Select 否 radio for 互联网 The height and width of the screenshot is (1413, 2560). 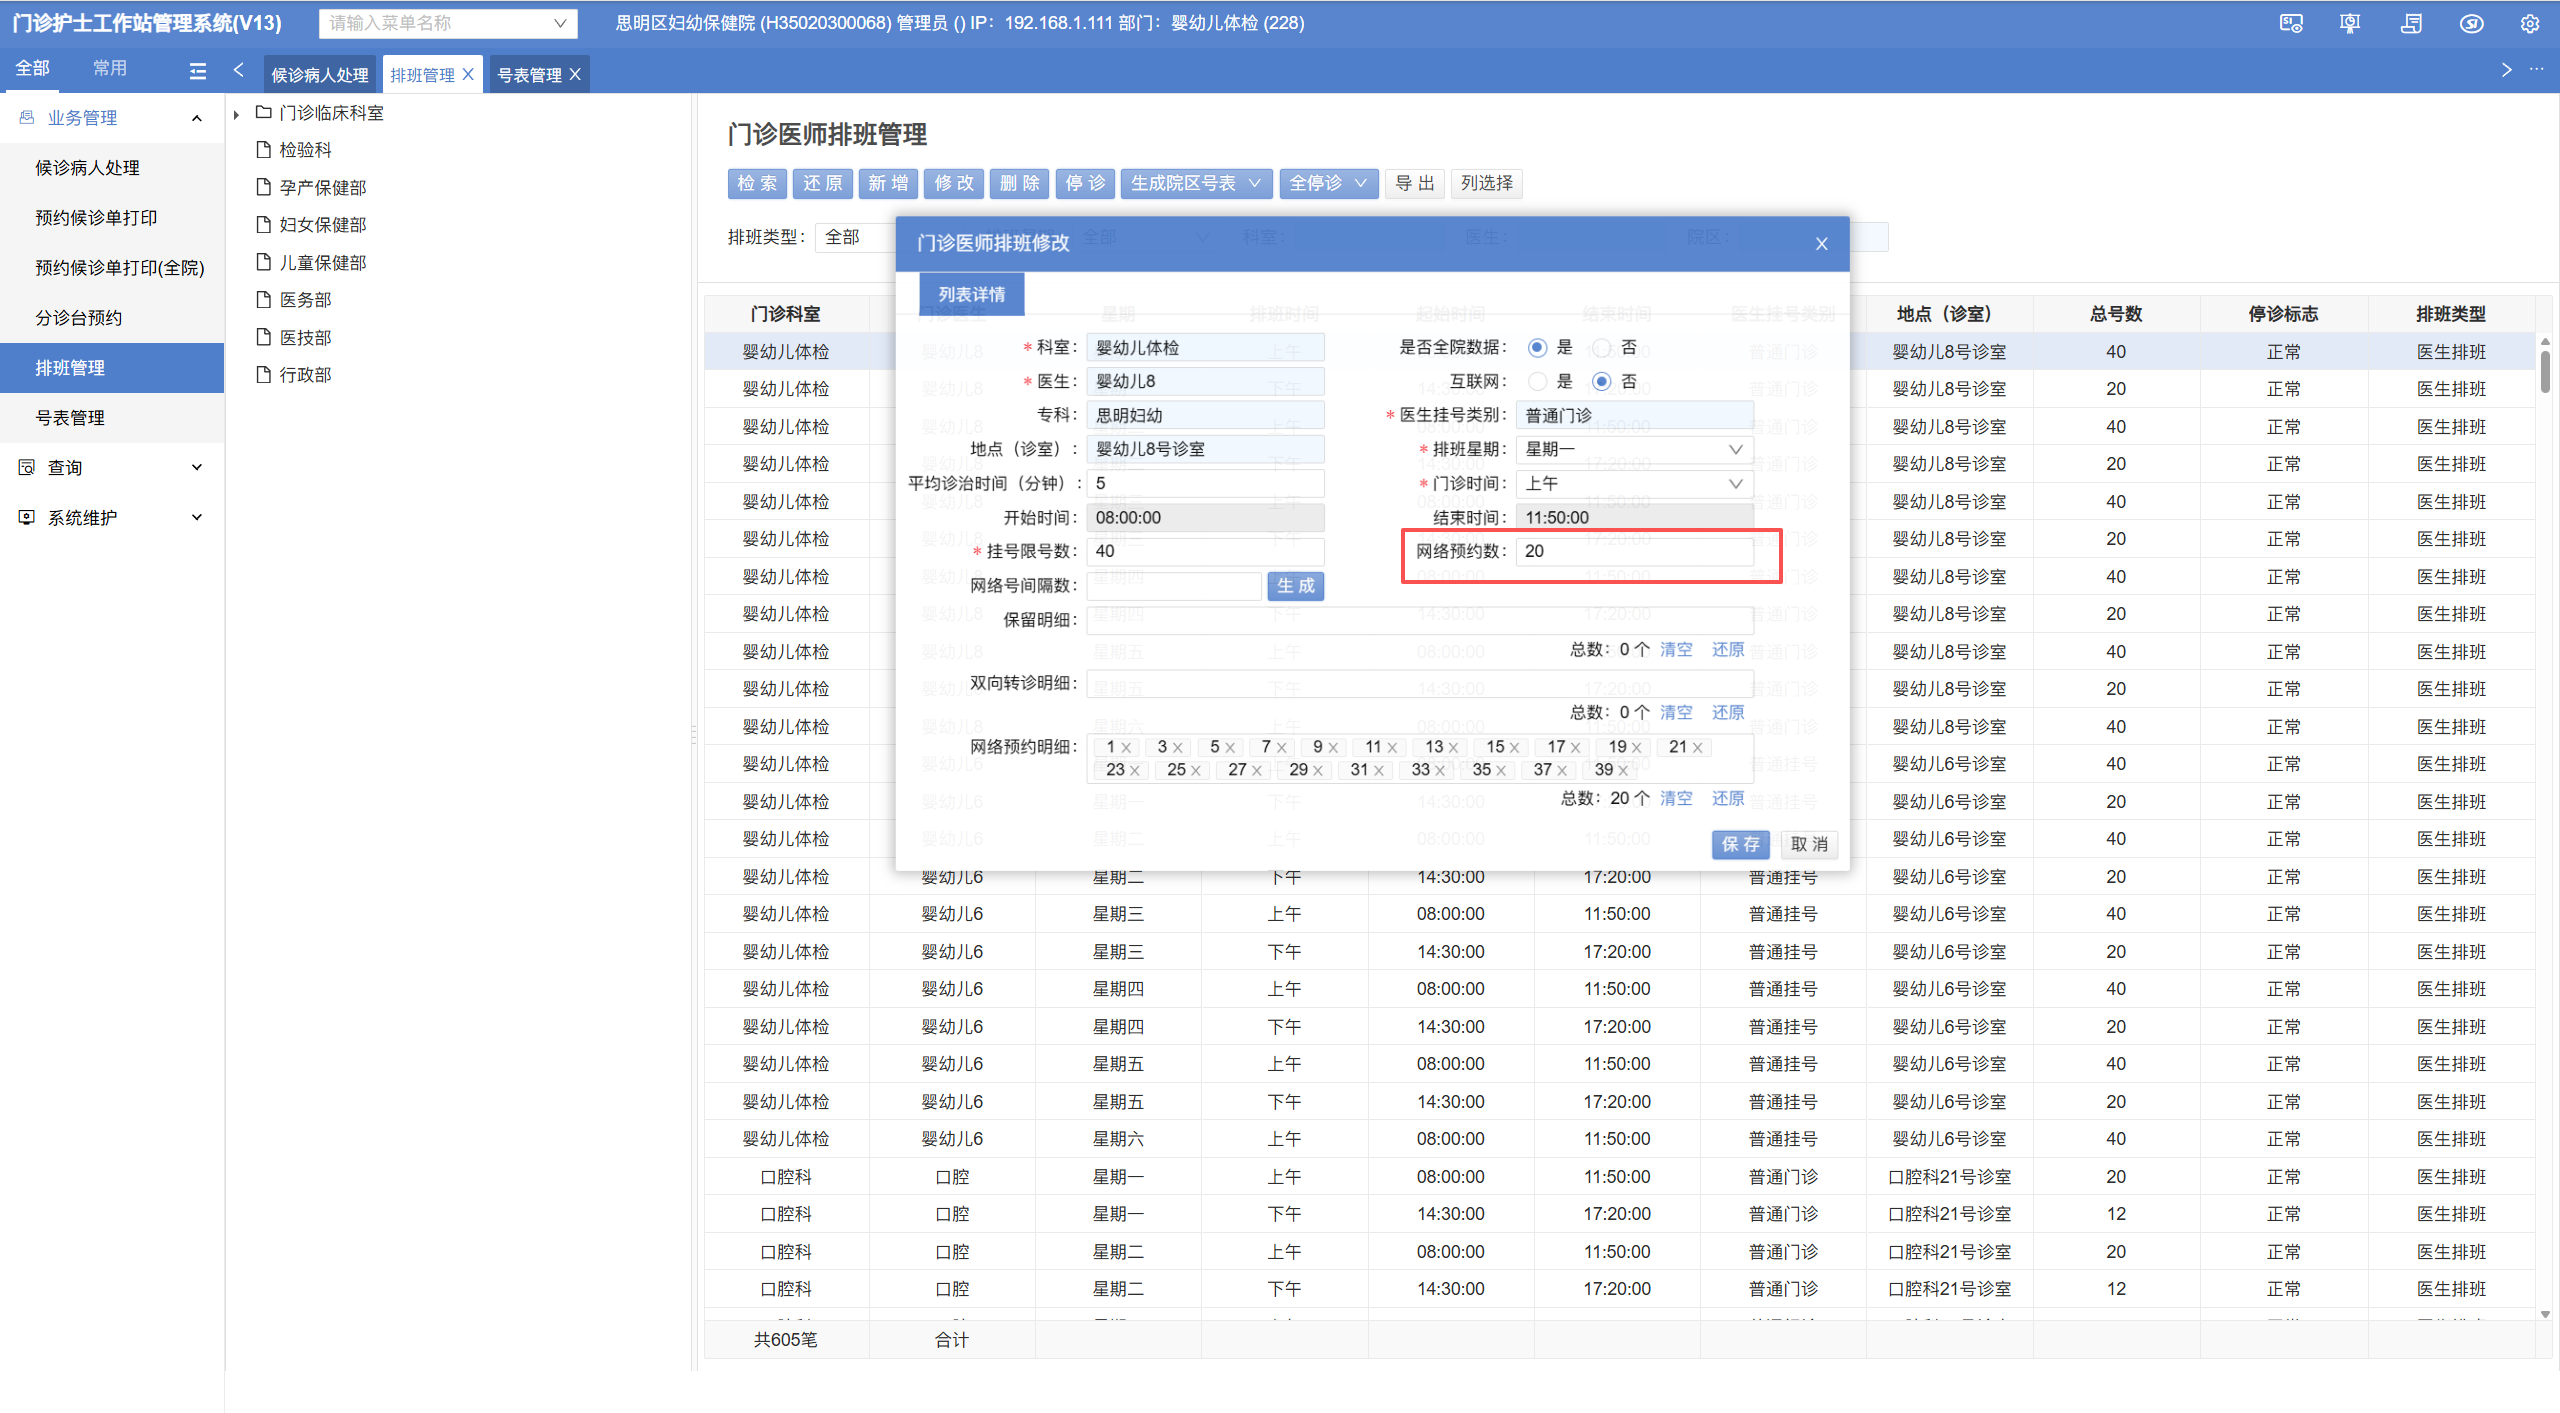(1602, 382)
